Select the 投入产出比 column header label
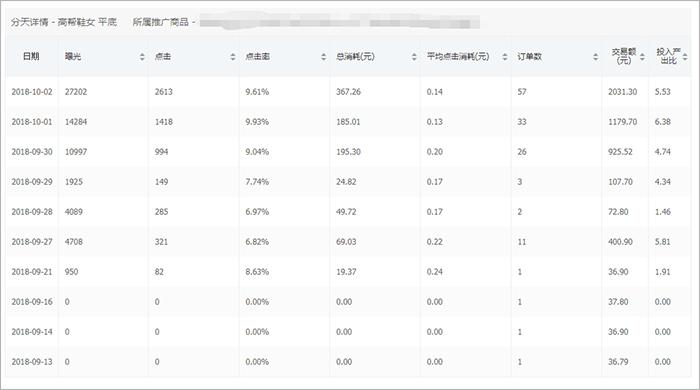This screenshot has height=390, width=700. 668,56
